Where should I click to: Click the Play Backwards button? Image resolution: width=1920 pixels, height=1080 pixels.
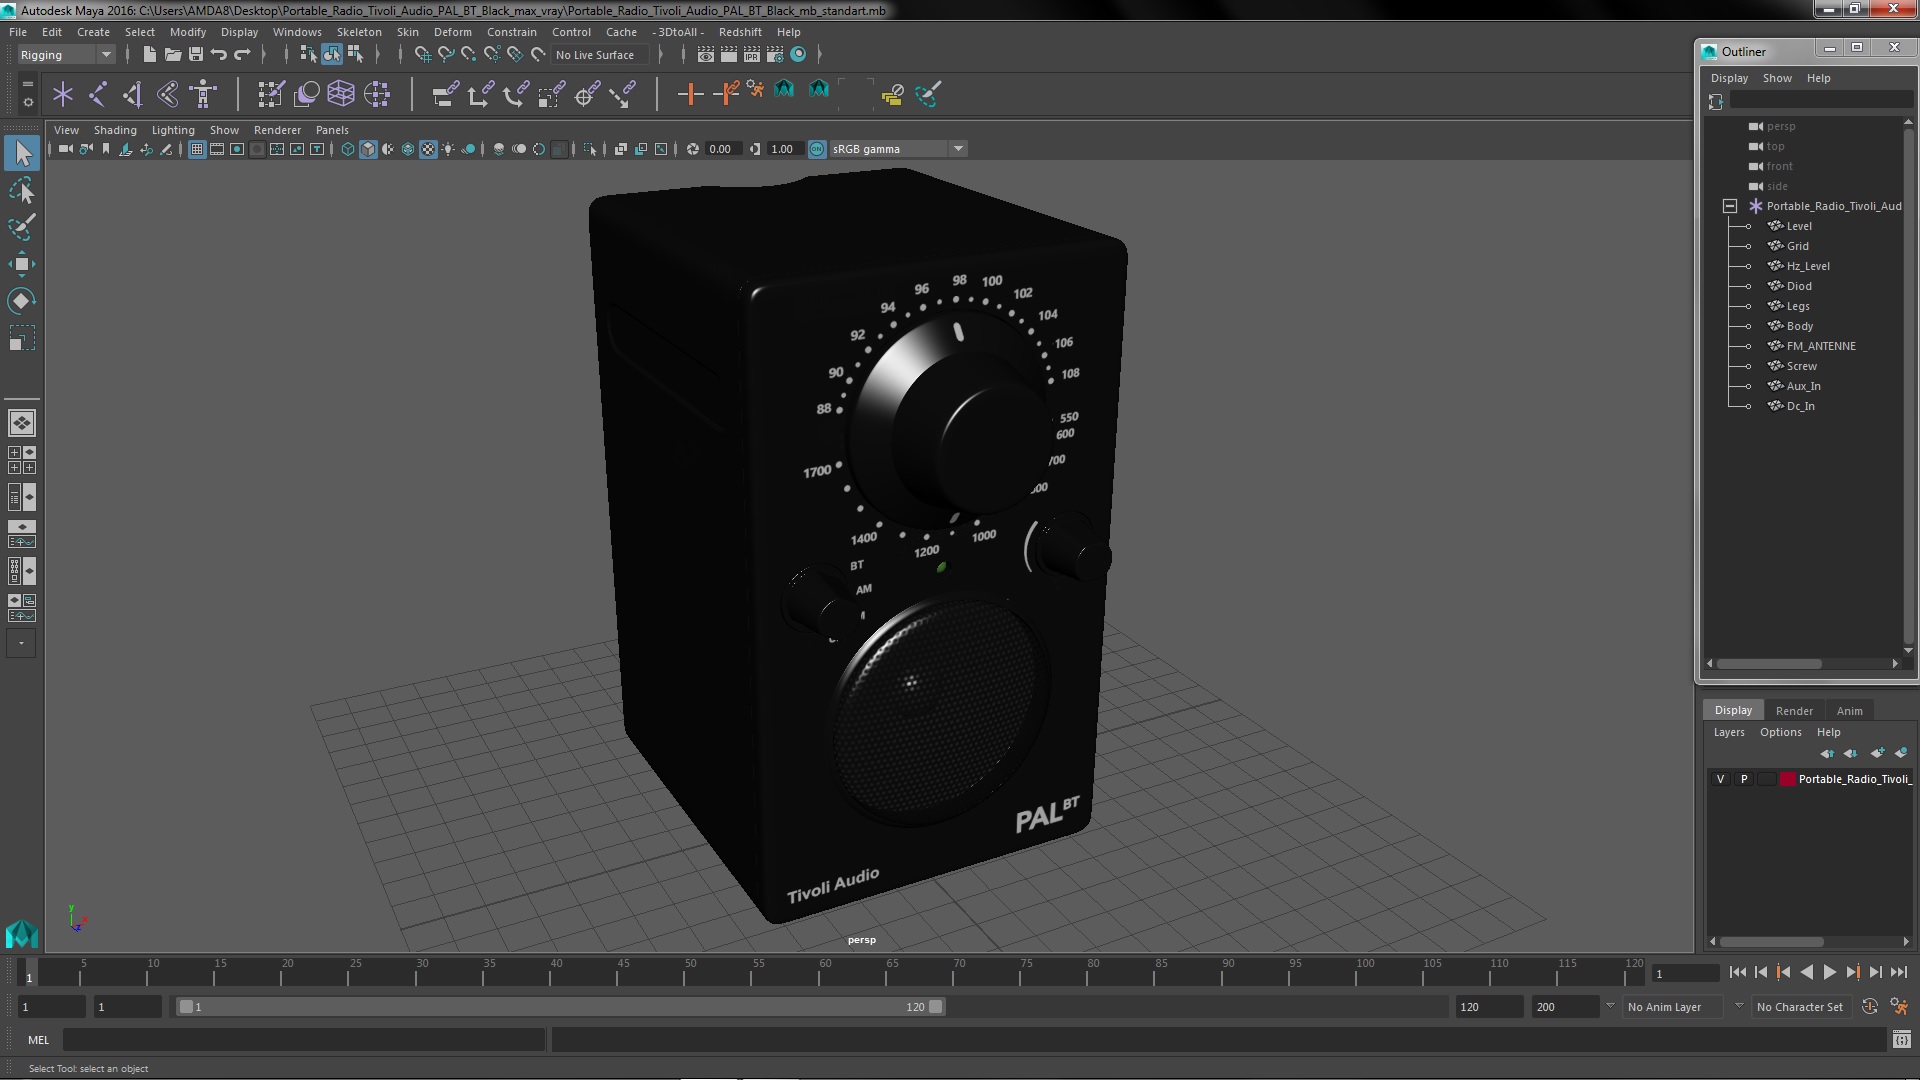click(1806, 972)
